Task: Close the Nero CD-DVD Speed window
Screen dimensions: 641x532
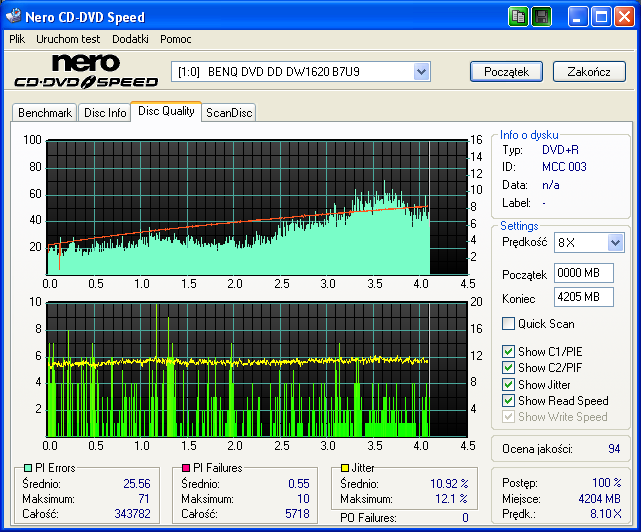Action: tap(625, 17)
